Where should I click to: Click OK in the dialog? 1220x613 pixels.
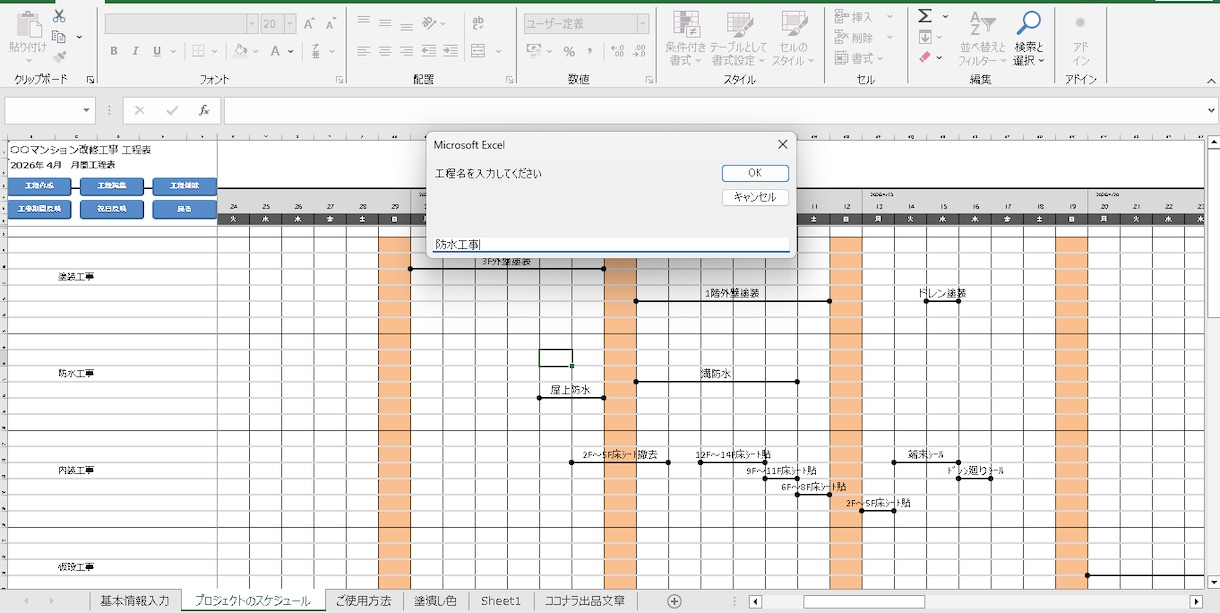[x=755, y=173]
